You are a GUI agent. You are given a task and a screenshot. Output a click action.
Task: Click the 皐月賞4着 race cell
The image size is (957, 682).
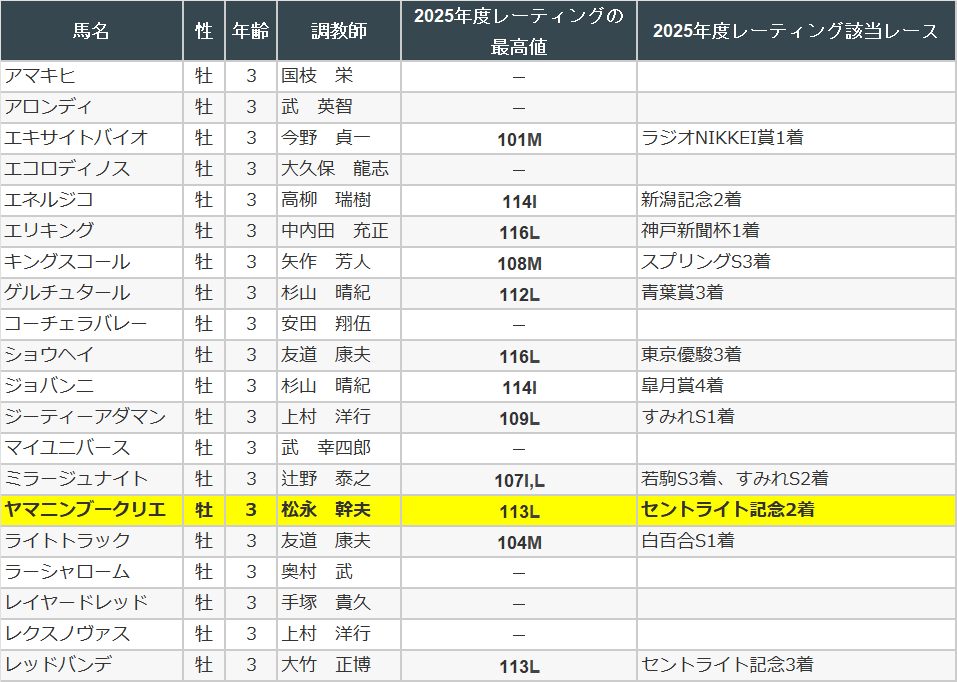682,386
